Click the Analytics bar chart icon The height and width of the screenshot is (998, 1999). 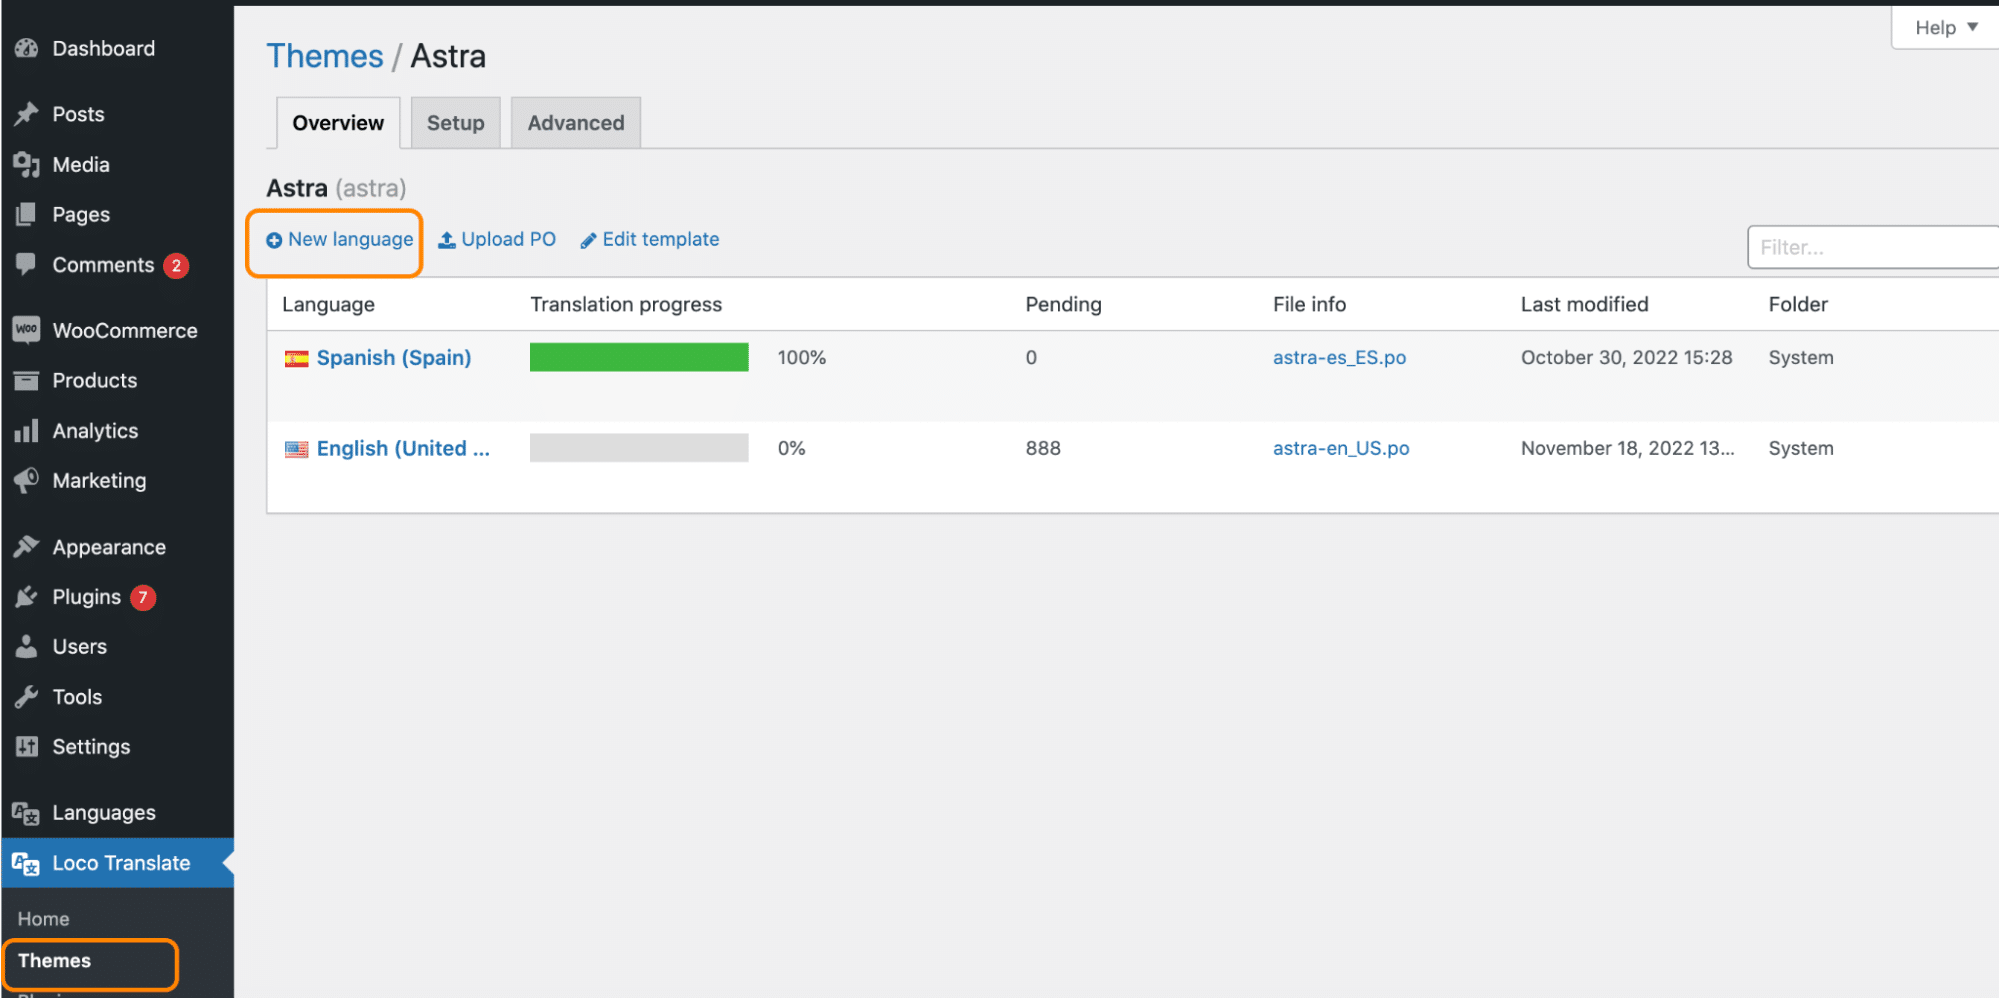coord(27,430)
